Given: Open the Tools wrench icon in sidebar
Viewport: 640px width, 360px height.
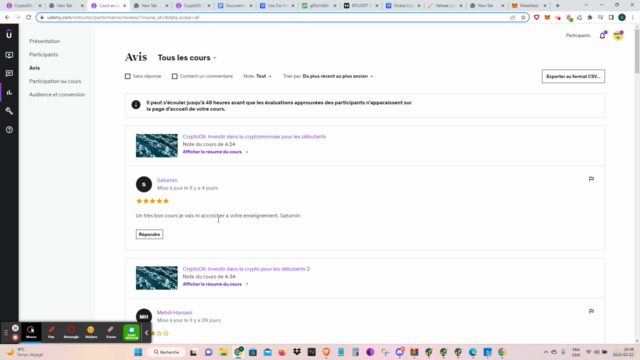Looking at the screenshot, I should pos(9,111).
